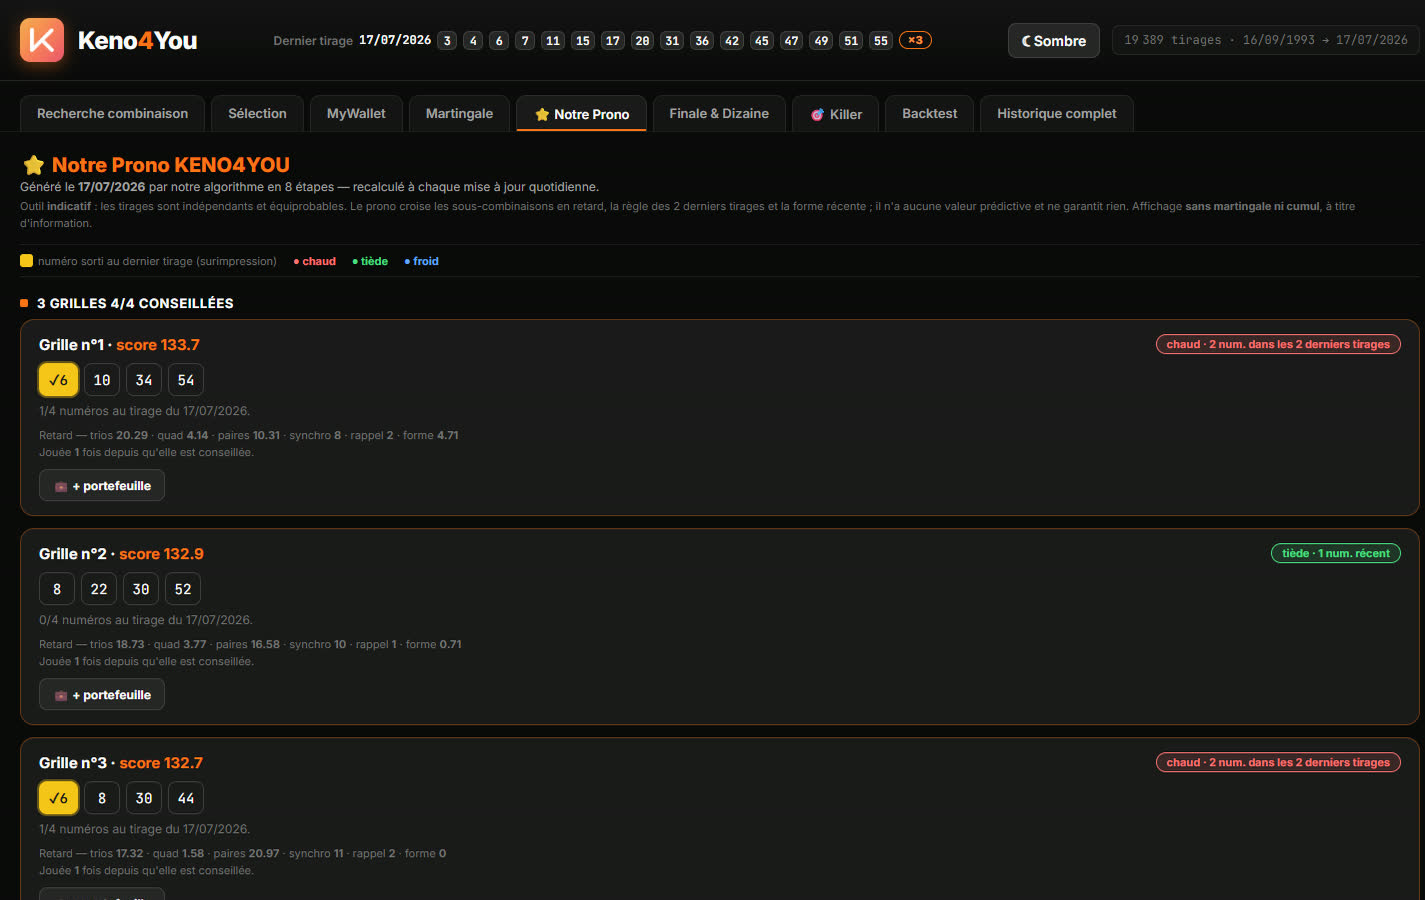Select the Notre Prono tab

point(582,114)
